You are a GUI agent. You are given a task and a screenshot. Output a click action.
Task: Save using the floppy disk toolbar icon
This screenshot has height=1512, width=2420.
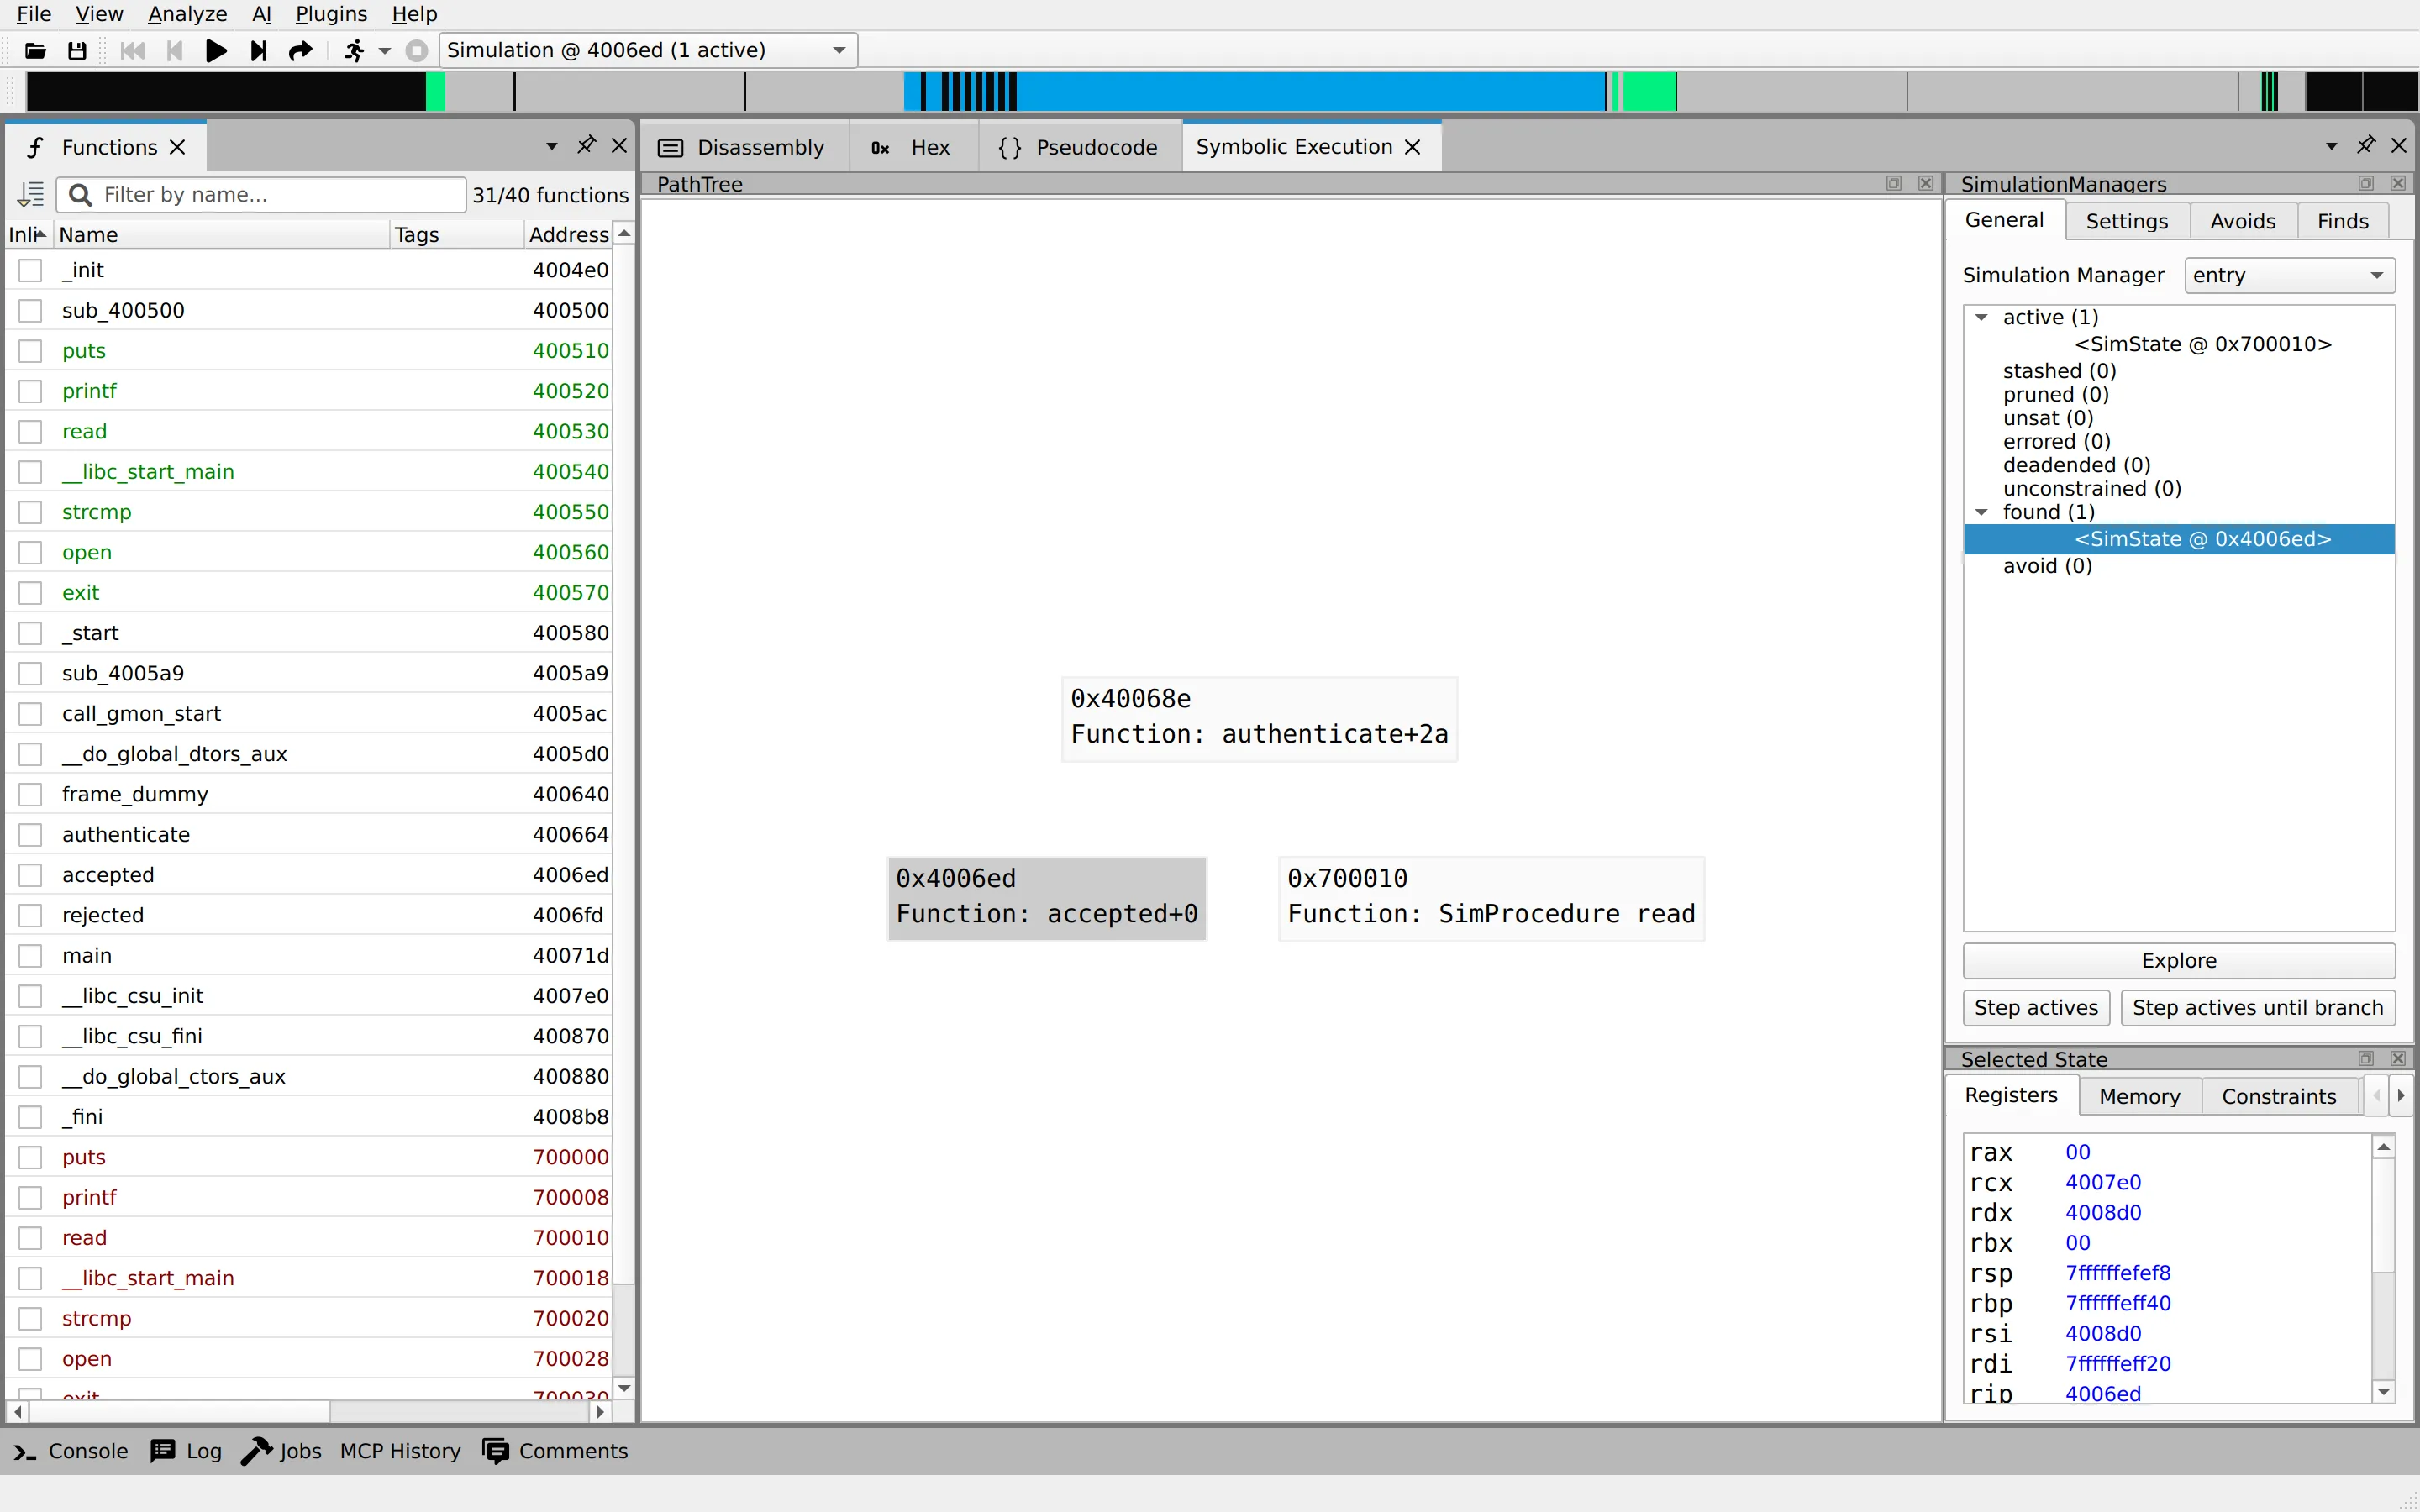pos(77,50)
